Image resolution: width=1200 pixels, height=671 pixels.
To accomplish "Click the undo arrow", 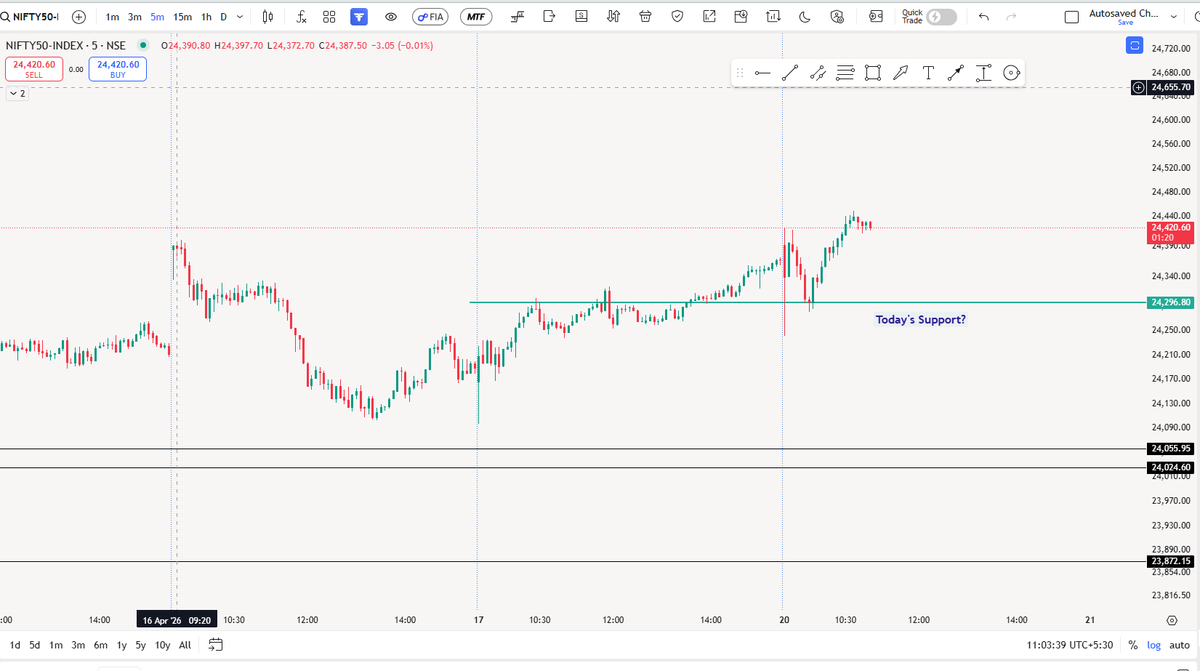I will [984, 17].
